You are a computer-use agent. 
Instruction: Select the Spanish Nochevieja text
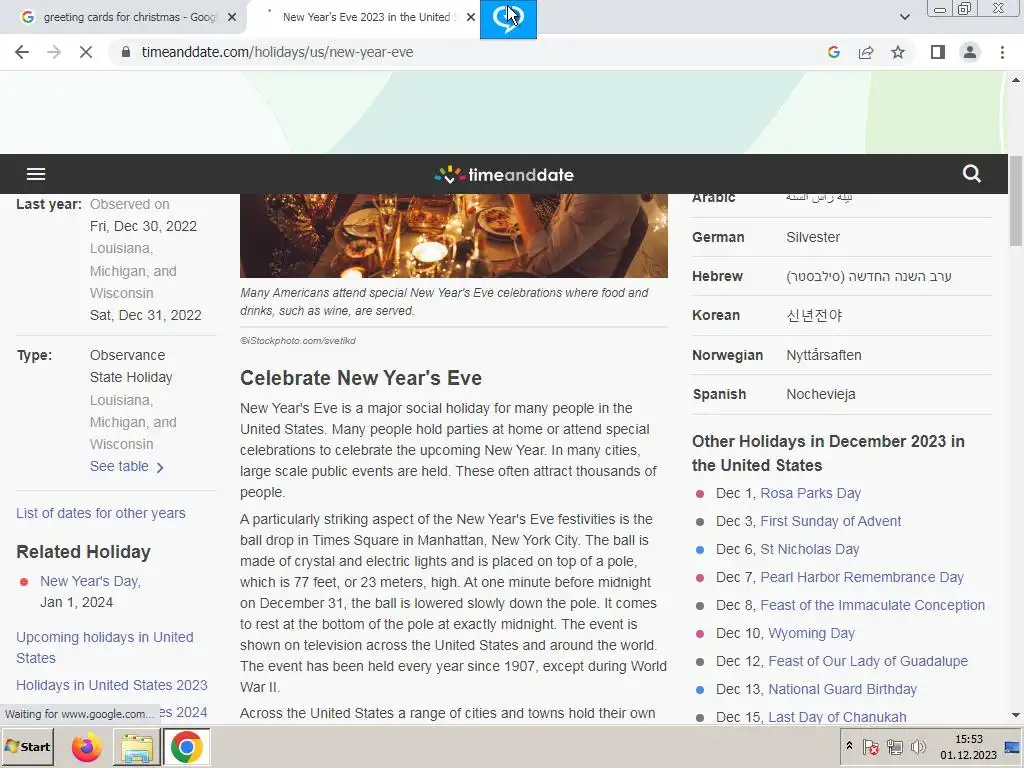tap(821, 394)
